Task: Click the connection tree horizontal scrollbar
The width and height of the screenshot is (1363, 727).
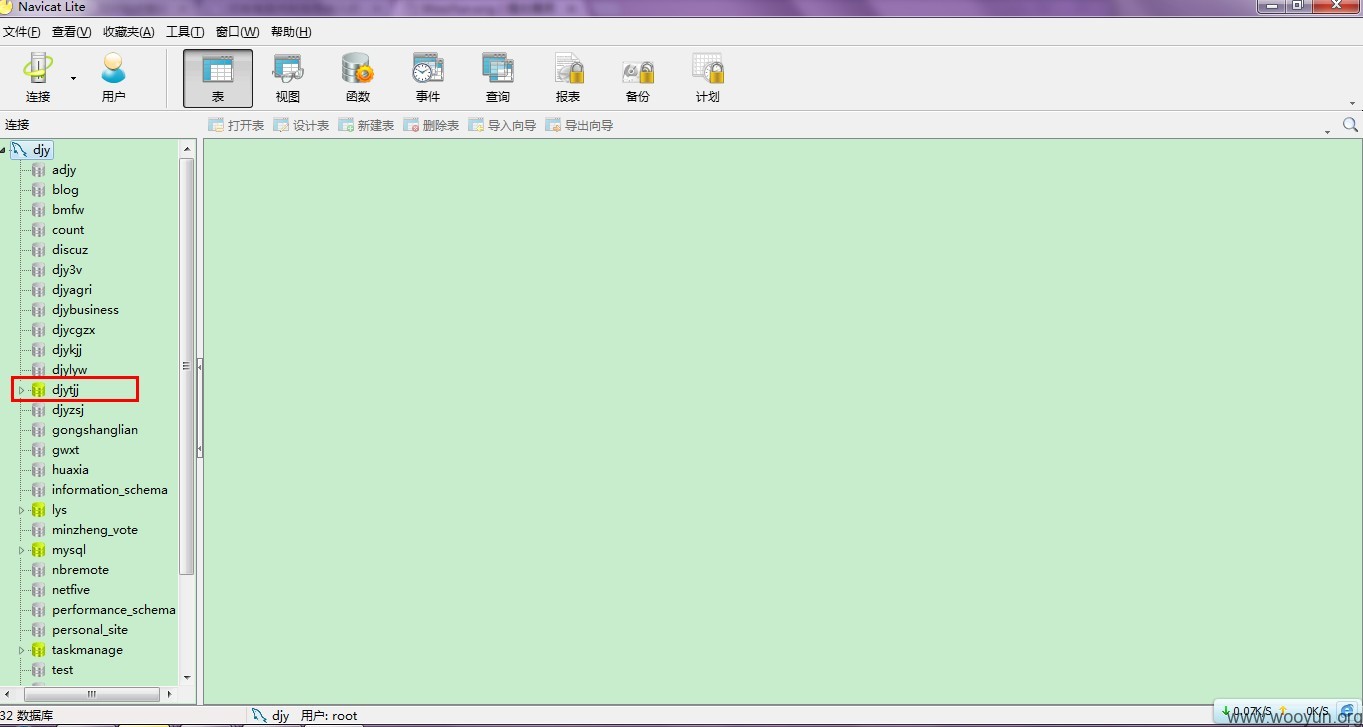Action: 91,694
